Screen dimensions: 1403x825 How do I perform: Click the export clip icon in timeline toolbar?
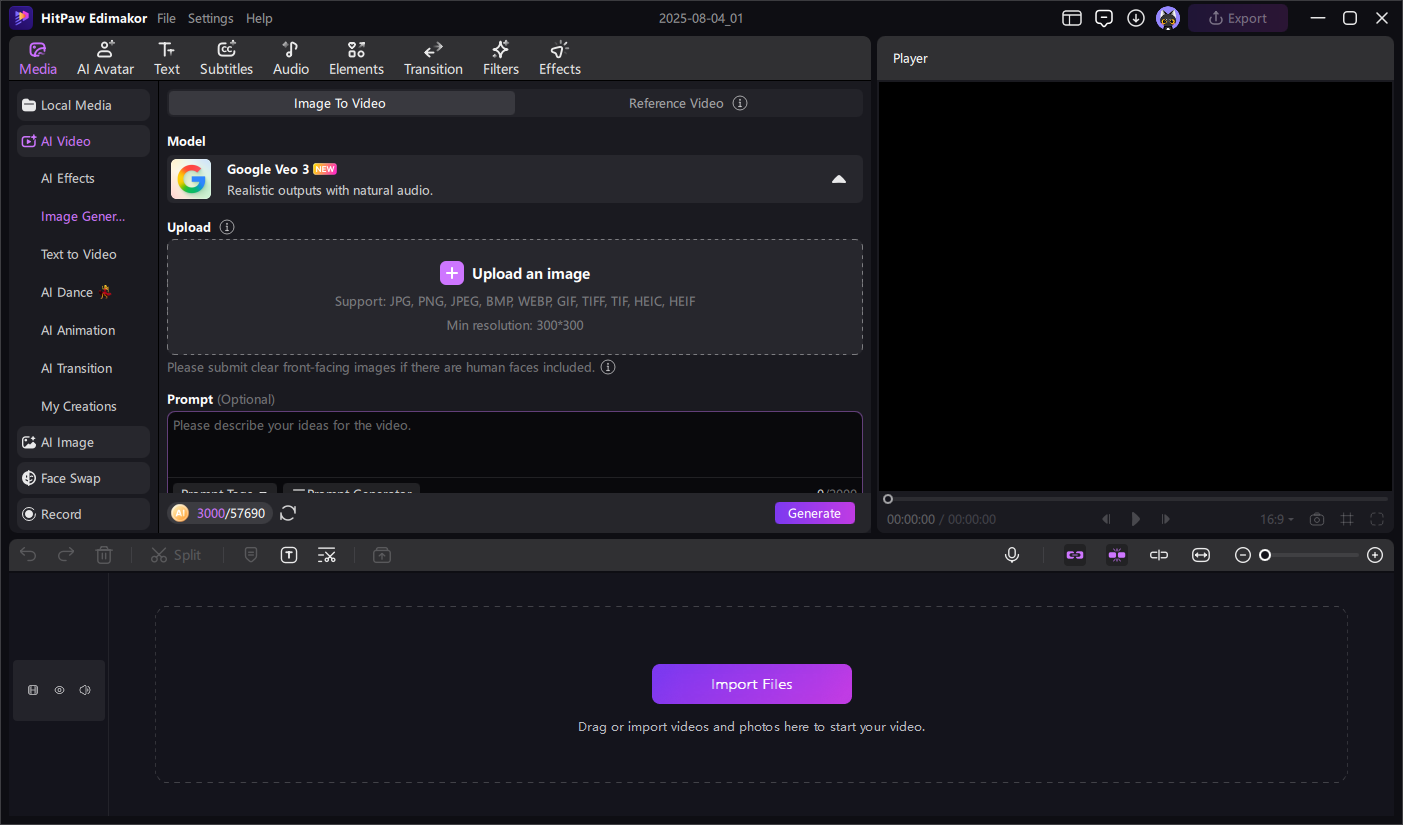click(381, 555)
